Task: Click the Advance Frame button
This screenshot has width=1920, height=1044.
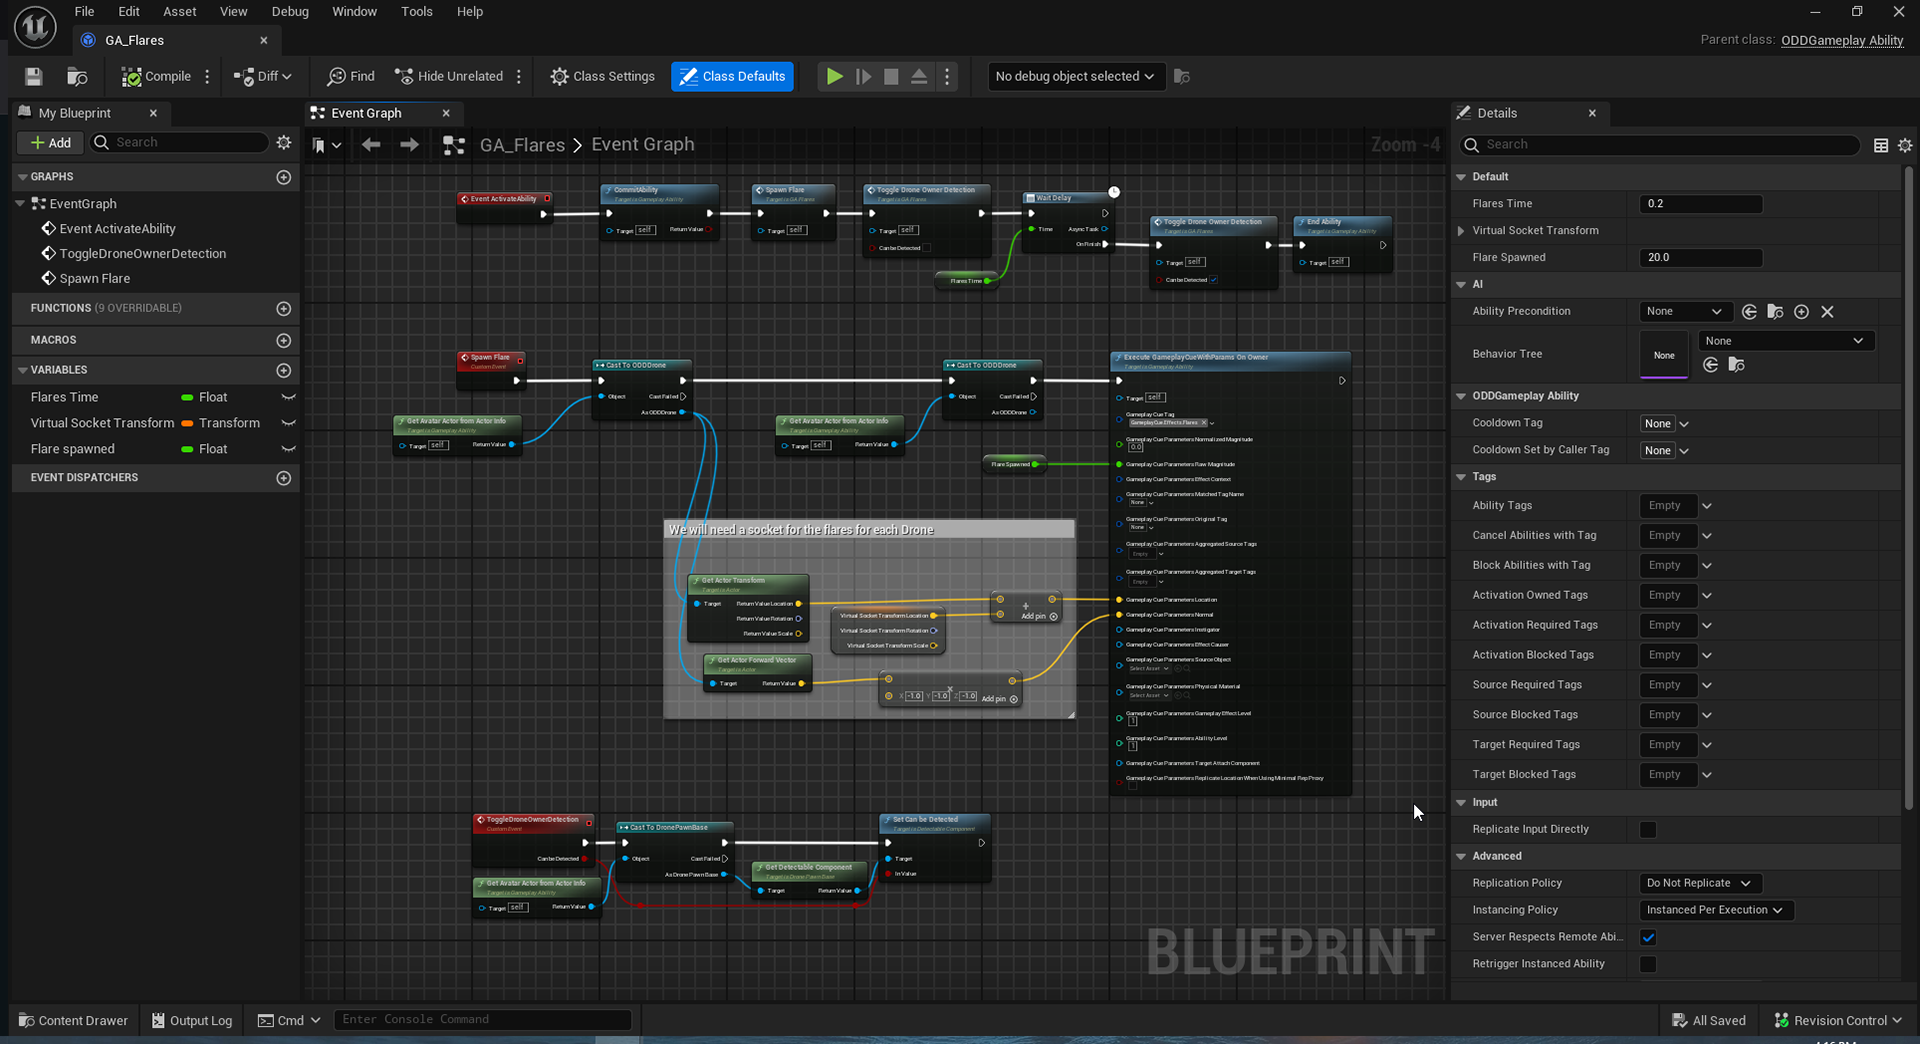Action: tap(863, 77)
